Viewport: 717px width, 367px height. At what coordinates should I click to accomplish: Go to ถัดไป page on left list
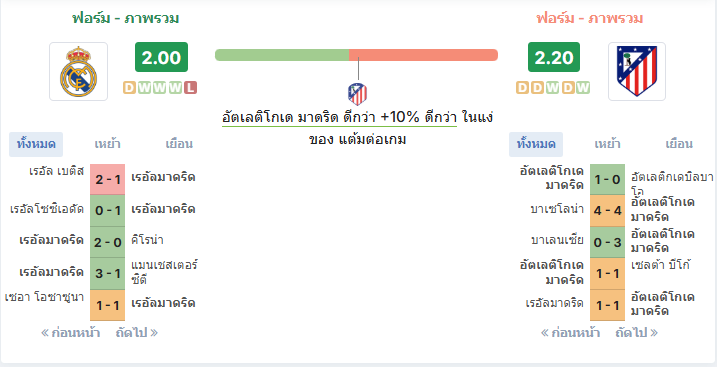coord(137,333)
